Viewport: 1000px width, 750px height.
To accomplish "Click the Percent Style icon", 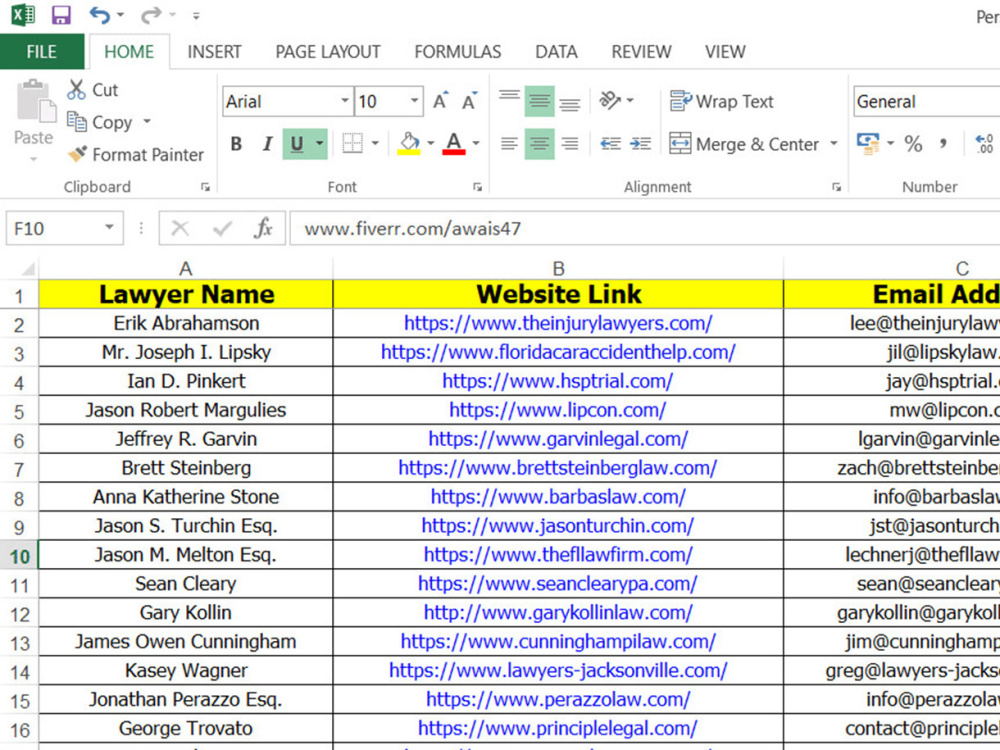I will pos(913,144).
